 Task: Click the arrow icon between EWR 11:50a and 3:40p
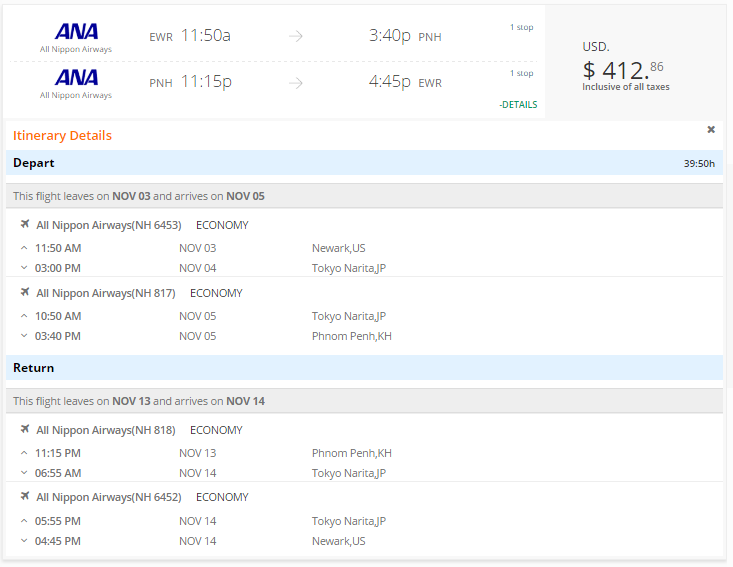295,36
